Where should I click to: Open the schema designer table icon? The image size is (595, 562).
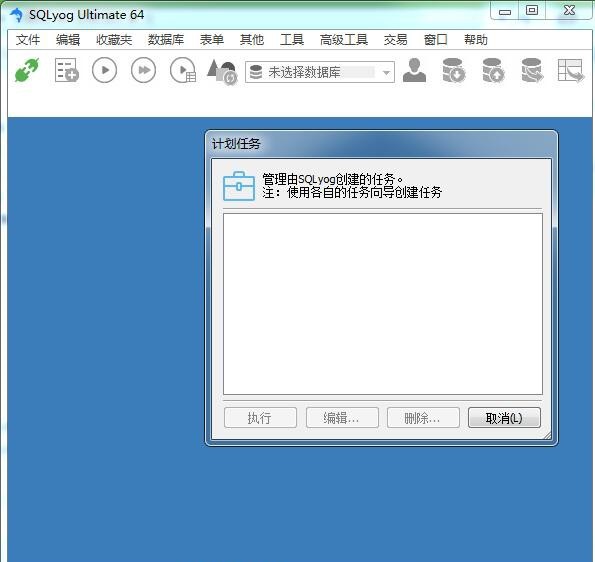pyautogui.click(x=571, y=70)
